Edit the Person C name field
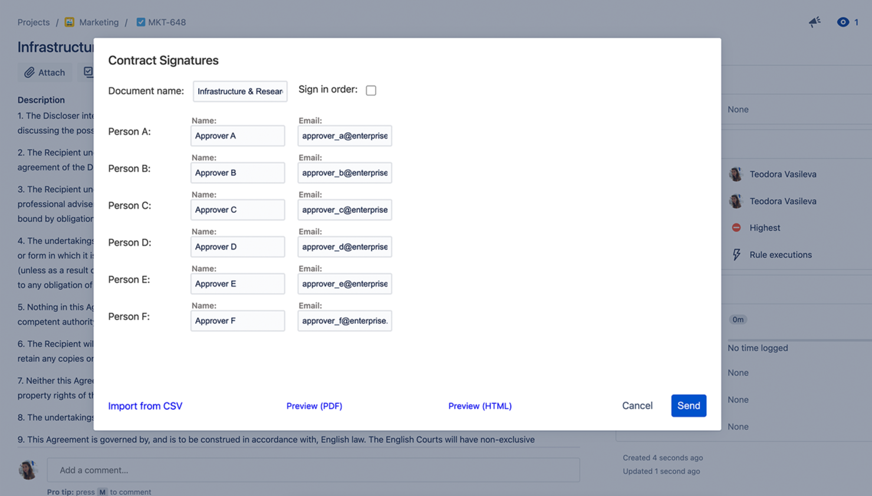The height and width of the screenshot is (496, 872). [237, 210]
